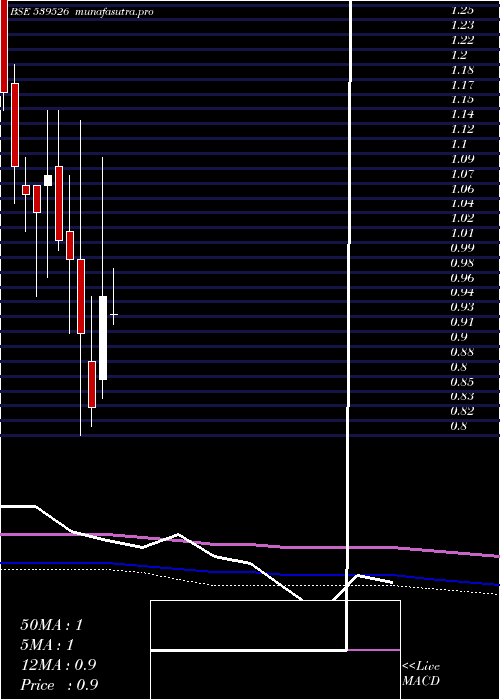Click the 0.91 price axis label

[462, 322]
